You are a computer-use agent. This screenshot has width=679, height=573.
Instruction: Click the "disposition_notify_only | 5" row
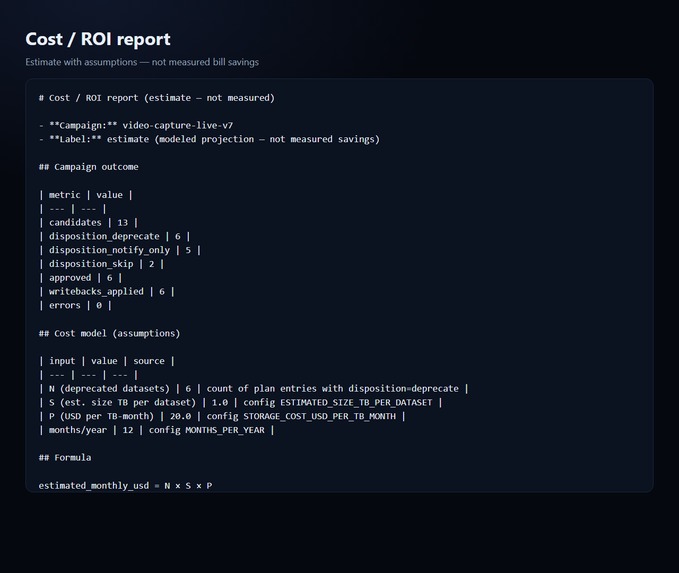click(120, 250)
